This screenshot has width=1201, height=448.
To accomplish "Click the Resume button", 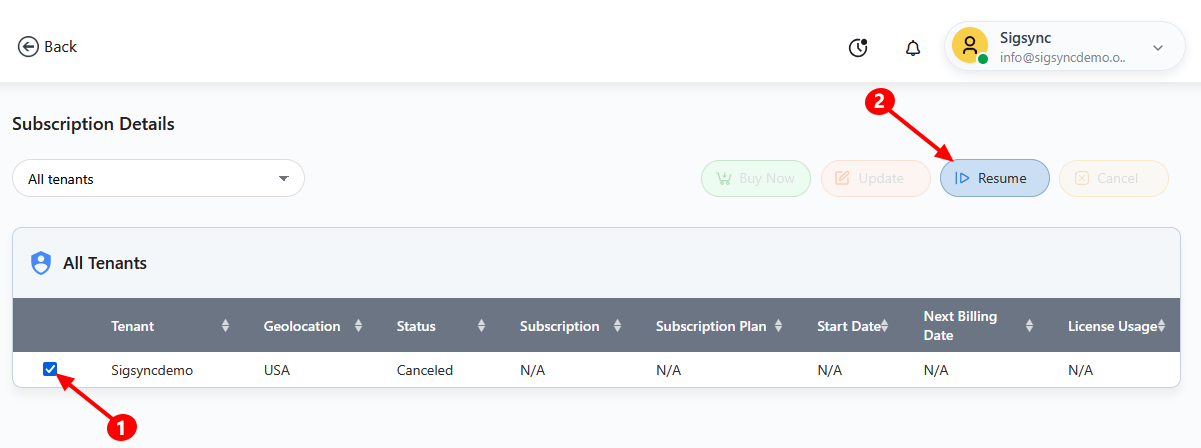I will click(994, 178).
